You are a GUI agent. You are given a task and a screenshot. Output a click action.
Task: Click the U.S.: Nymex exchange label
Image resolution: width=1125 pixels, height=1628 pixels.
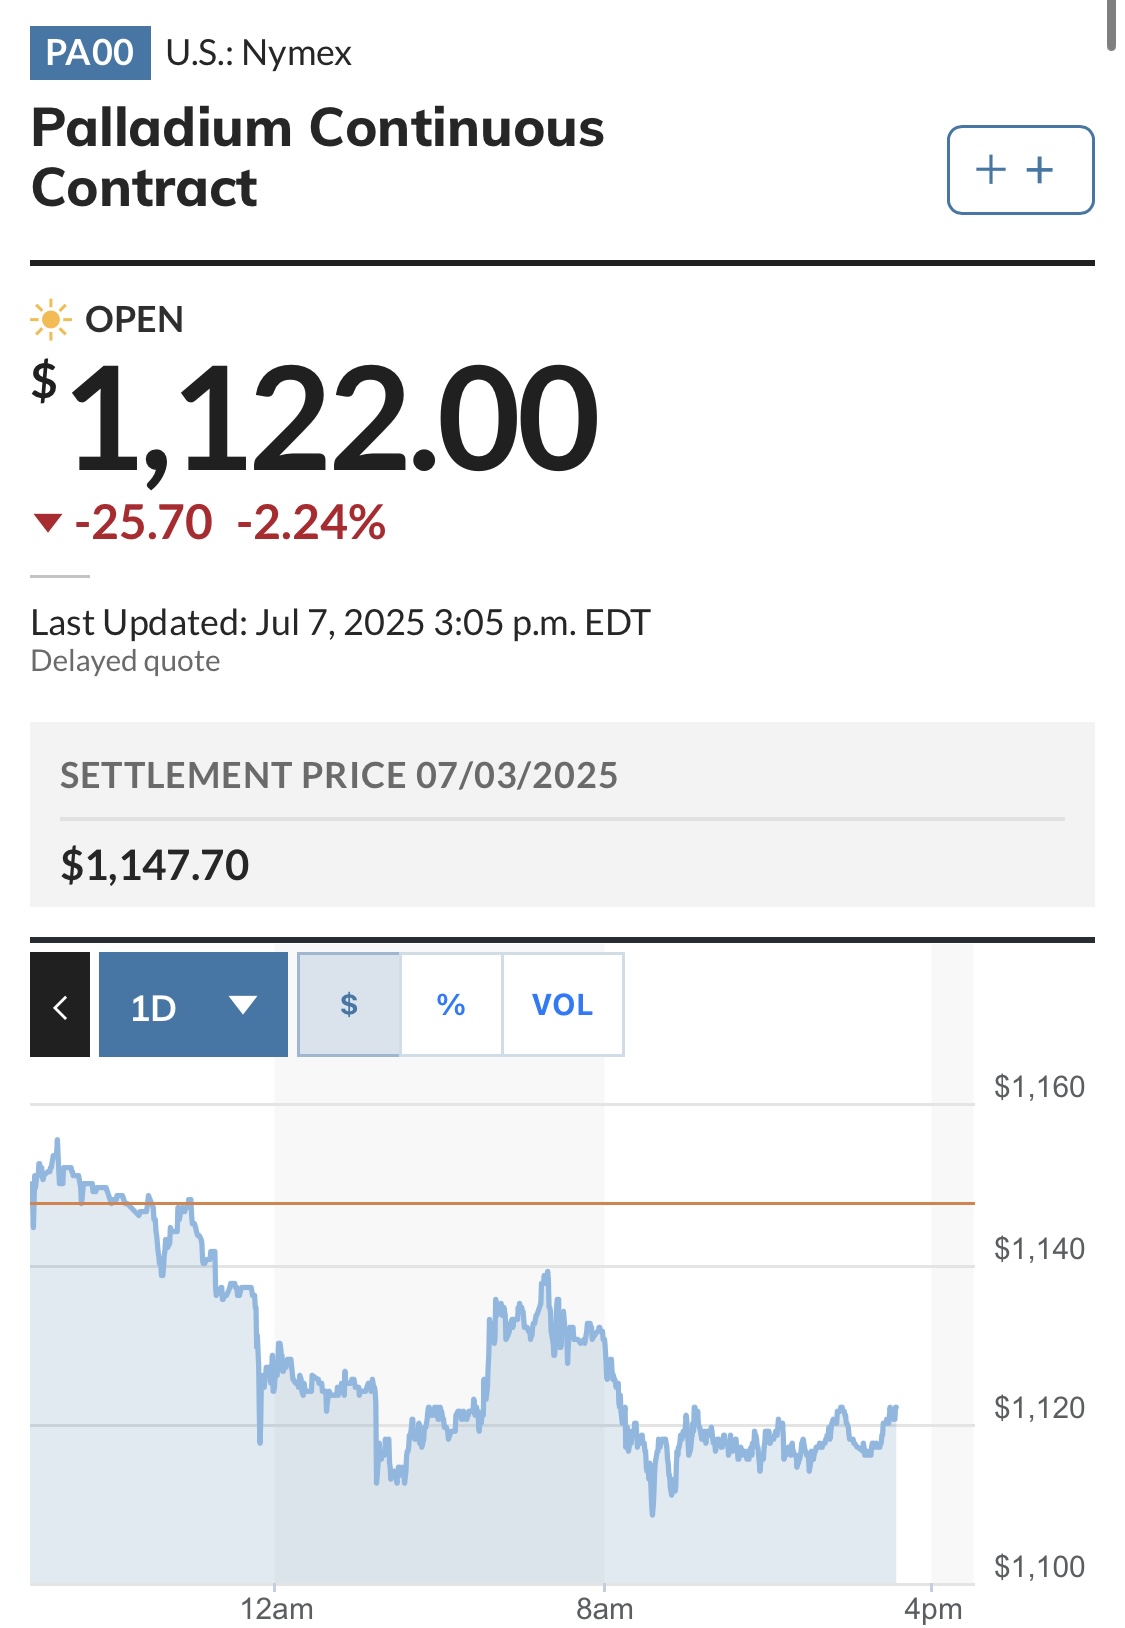point(259,53)
